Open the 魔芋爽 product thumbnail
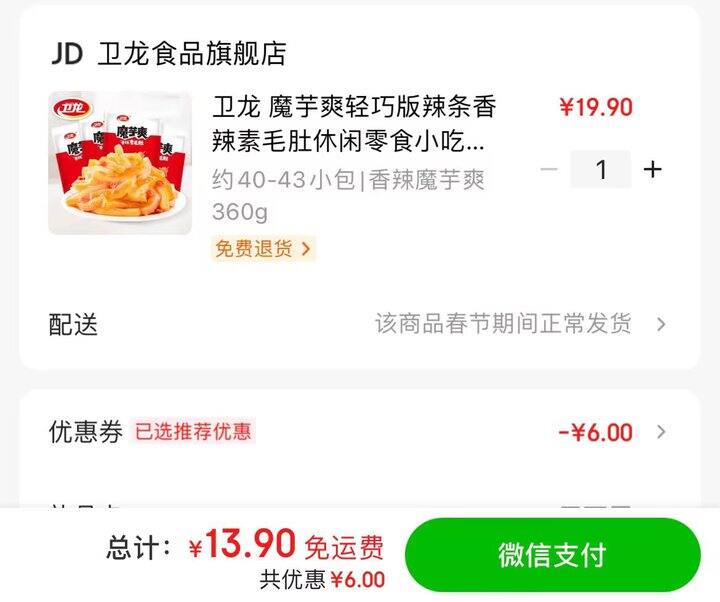The height and width of the screenshot is (602, 720). coord(120,163)
